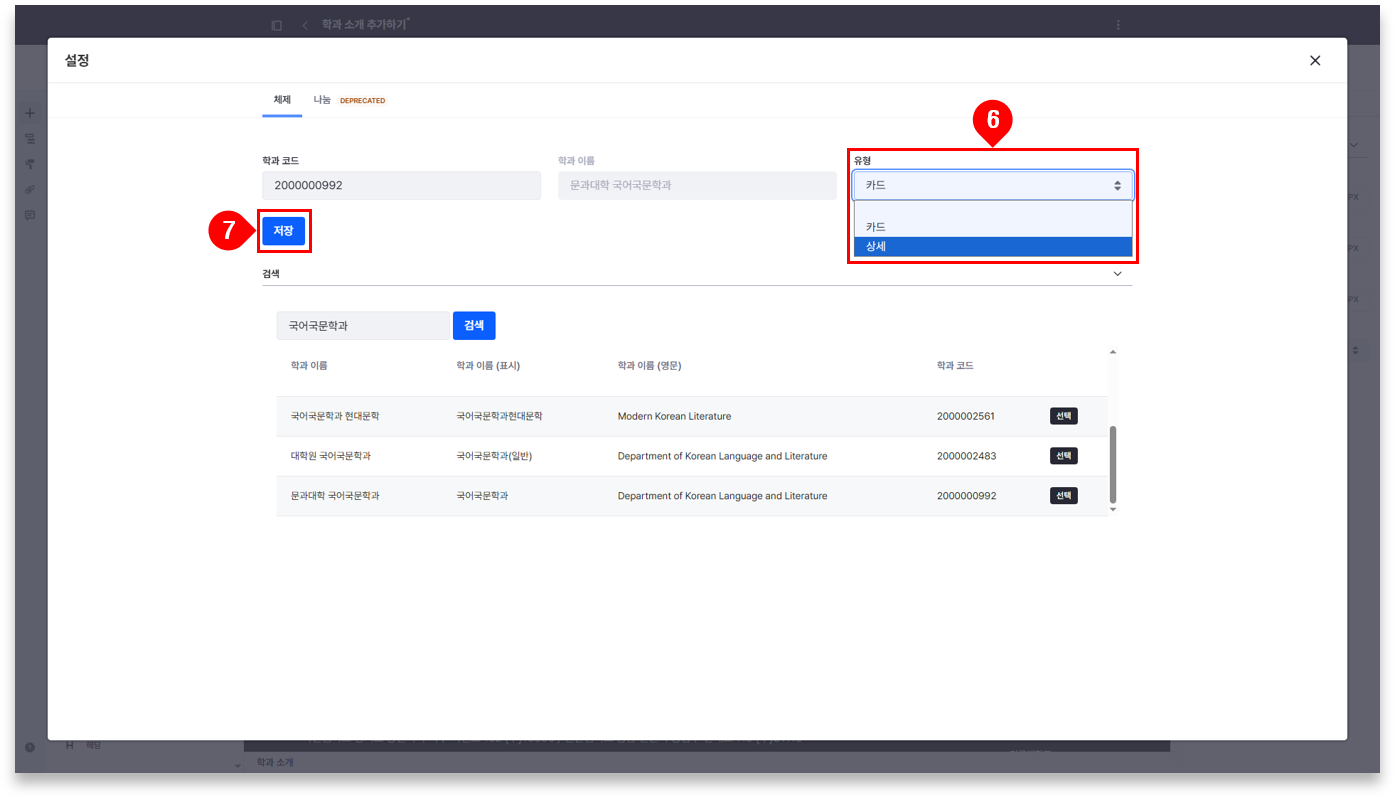Pick the 카드 option in the list

pos(992,227)
